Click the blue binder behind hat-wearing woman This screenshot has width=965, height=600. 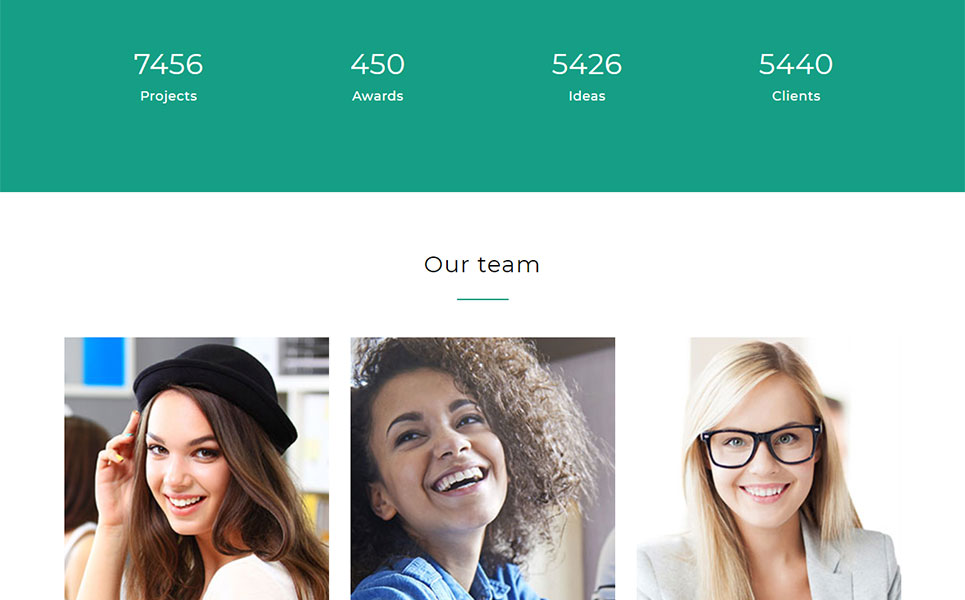(x=103, y=361)
